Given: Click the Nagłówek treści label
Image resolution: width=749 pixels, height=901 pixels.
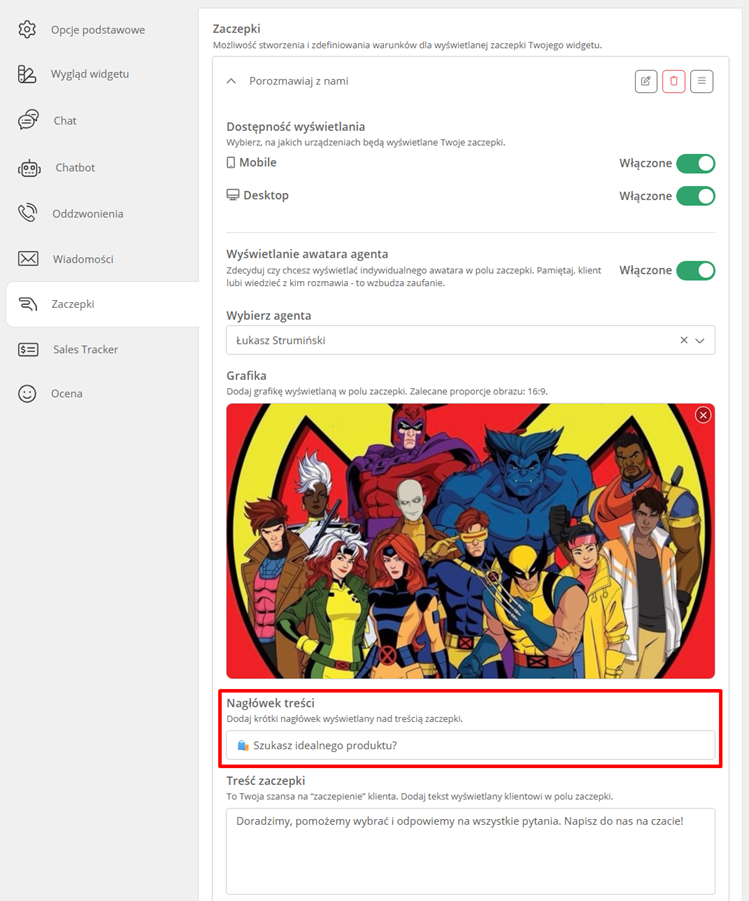Looking at the screenshot, I should (270, 703).
